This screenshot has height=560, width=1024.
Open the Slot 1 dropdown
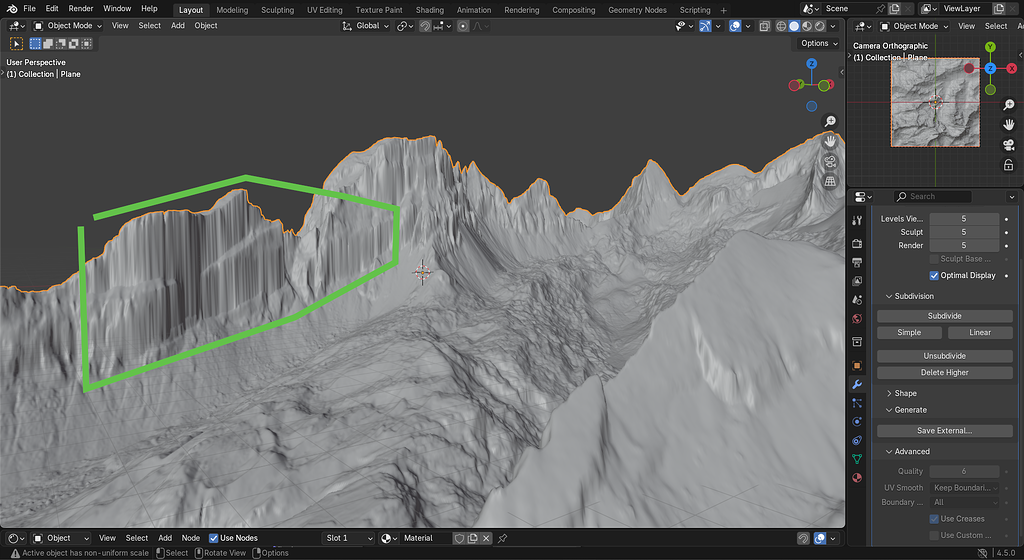click(x=348, y=538)
